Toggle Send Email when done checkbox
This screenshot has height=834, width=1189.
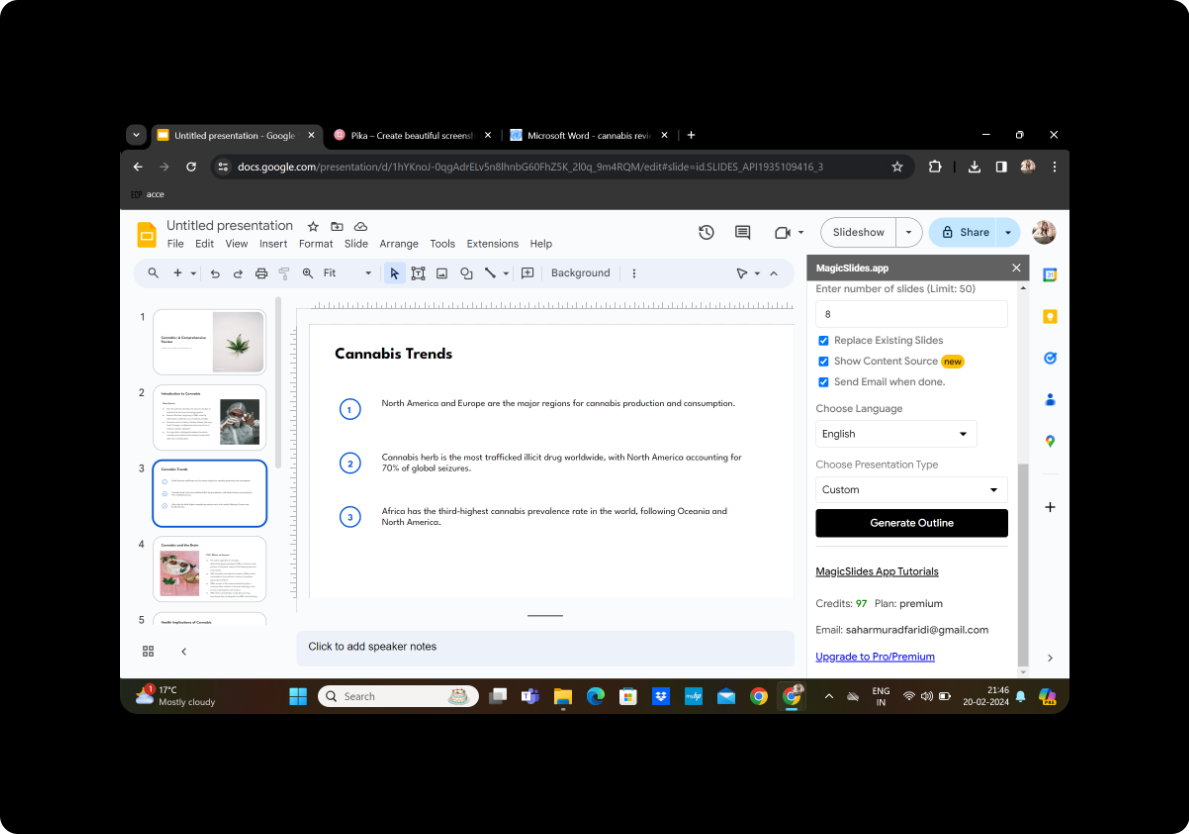click(x=824, y=382)
